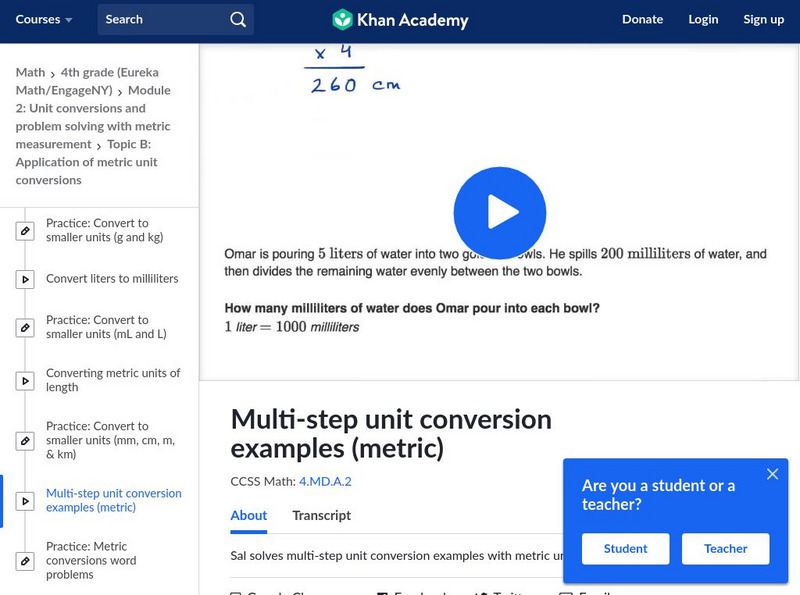Choose Teacher in the popup
Screen dimensions: 800x595
725,548
